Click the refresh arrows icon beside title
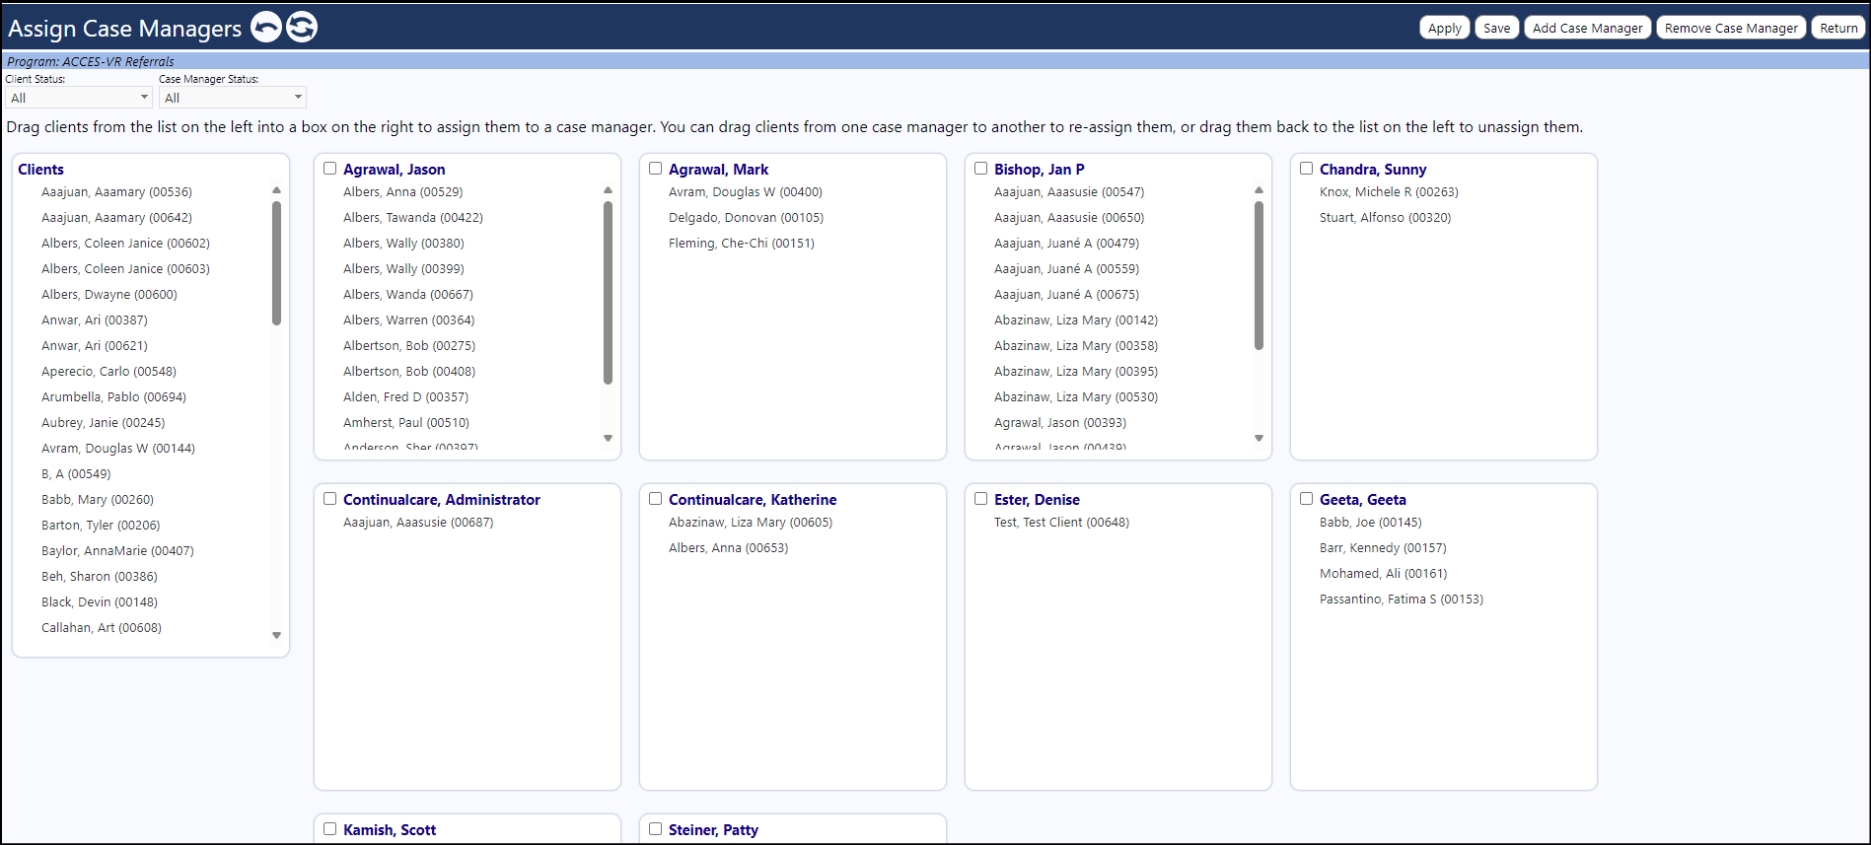The height and width of the screenshot is (845, 1871). (302, 27)
